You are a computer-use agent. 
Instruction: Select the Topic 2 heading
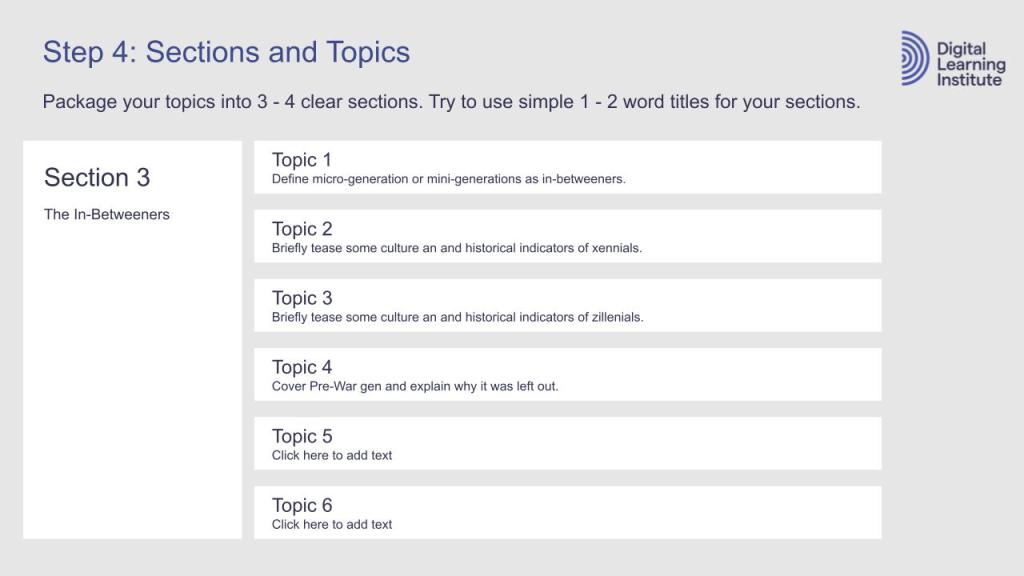tap(302, 229)
